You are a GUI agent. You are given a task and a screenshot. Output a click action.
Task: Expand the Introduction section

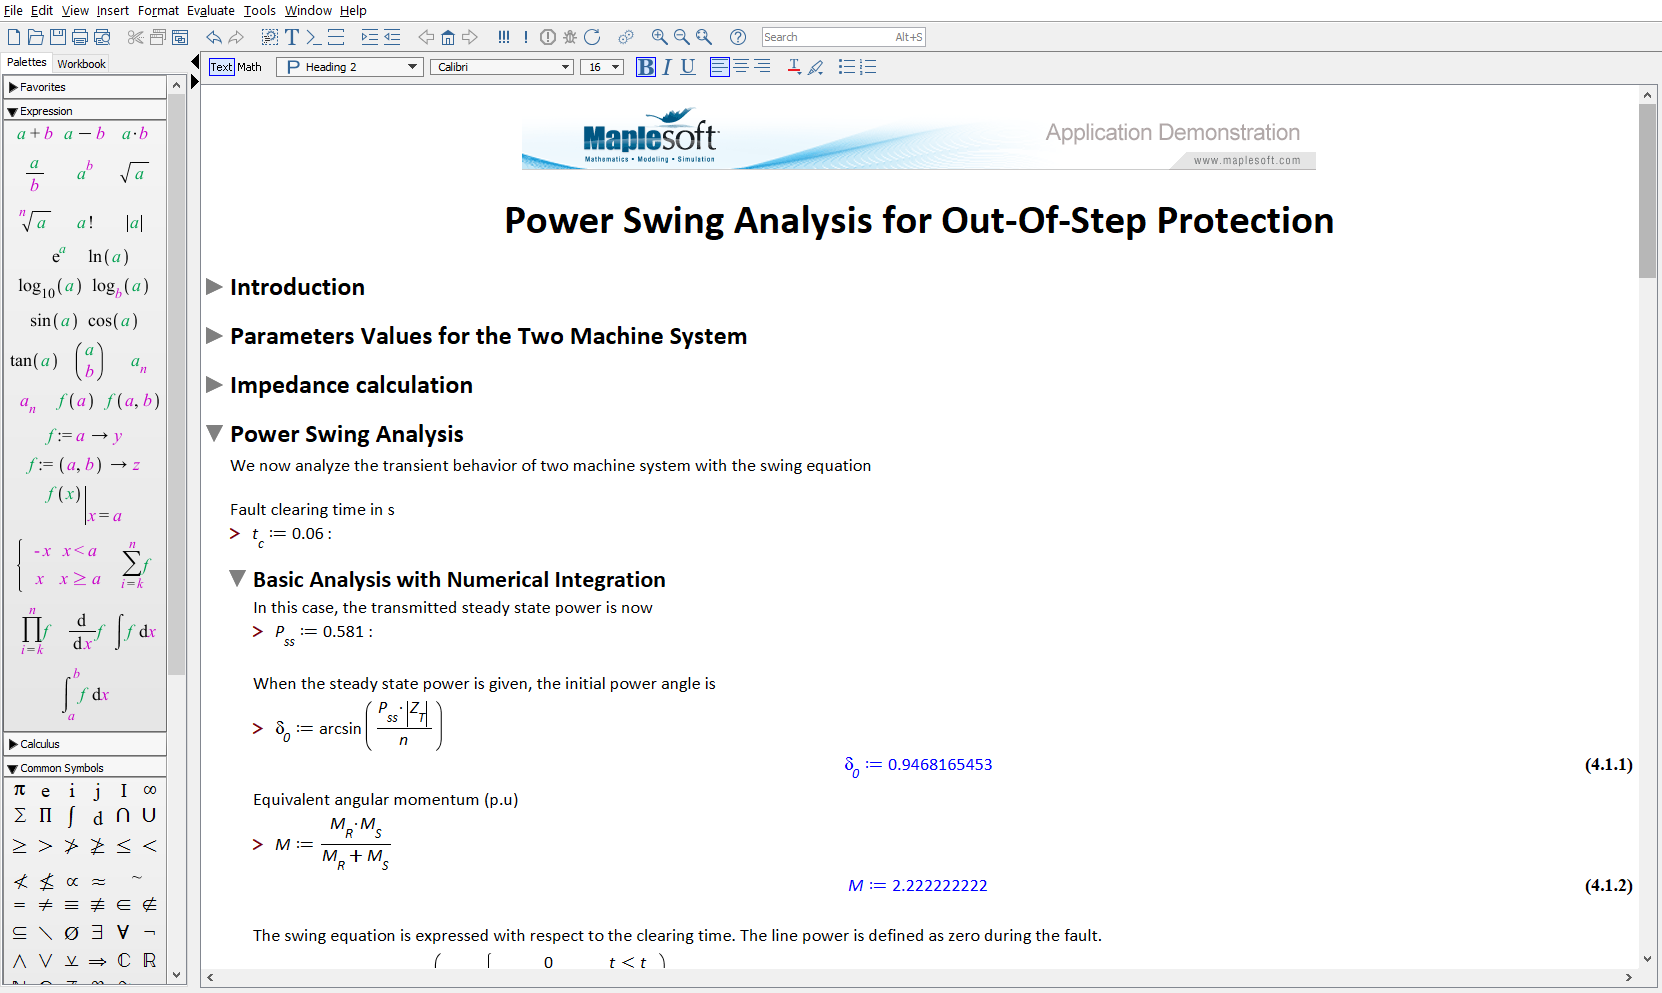tap(214, 287)
